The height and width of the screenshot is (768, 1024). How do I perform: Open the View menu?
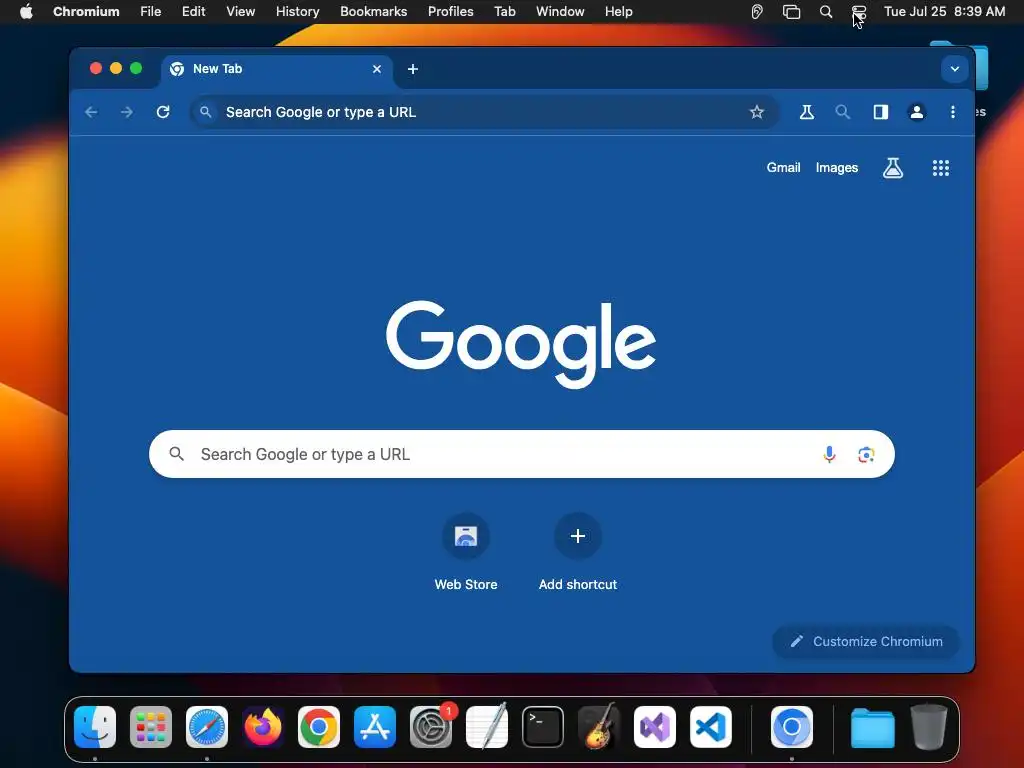[x=240, y=12]
